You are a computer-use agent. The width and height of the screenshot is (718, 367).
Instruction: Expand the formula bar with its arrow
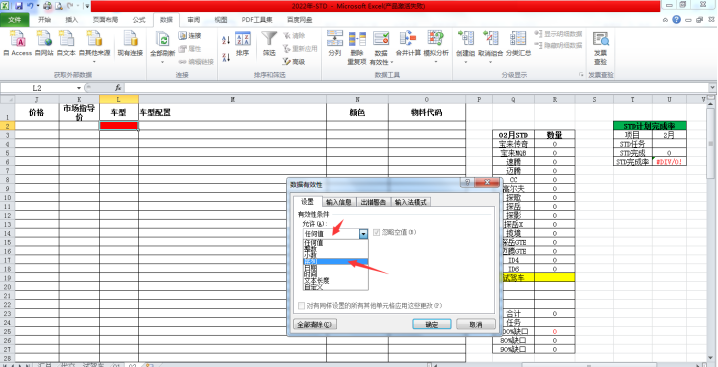(713, 87)
